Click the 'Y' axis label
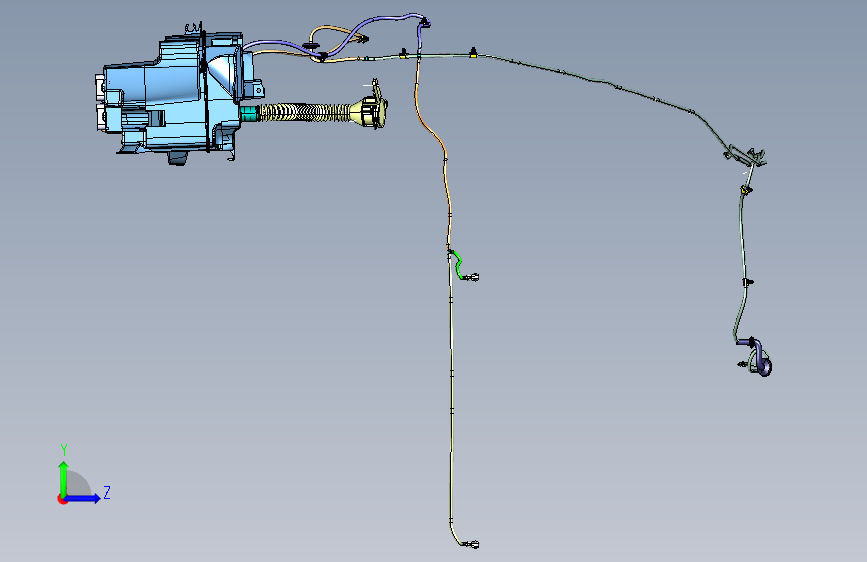 coord(64,450)
